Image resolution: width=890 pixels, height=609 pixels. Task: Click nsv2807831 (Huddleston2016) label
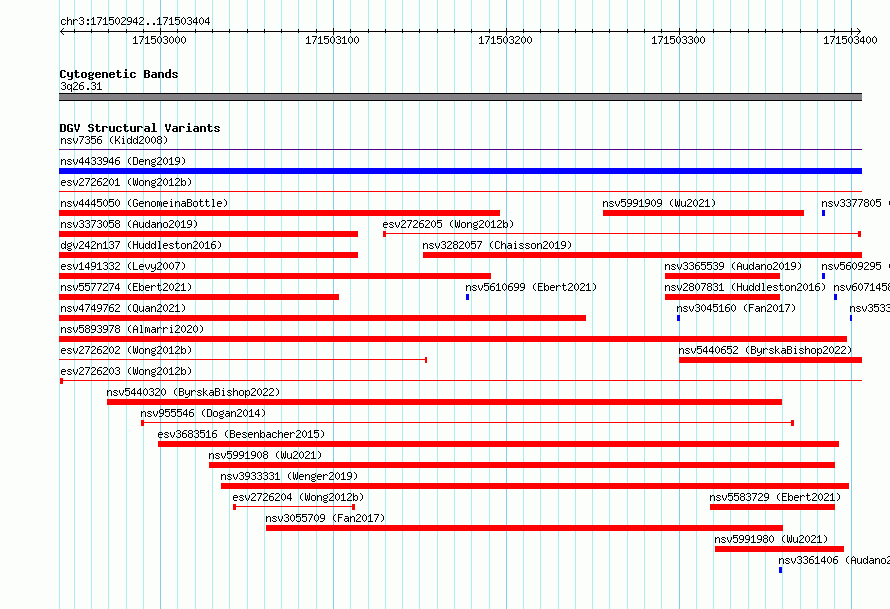click(745, 287)
